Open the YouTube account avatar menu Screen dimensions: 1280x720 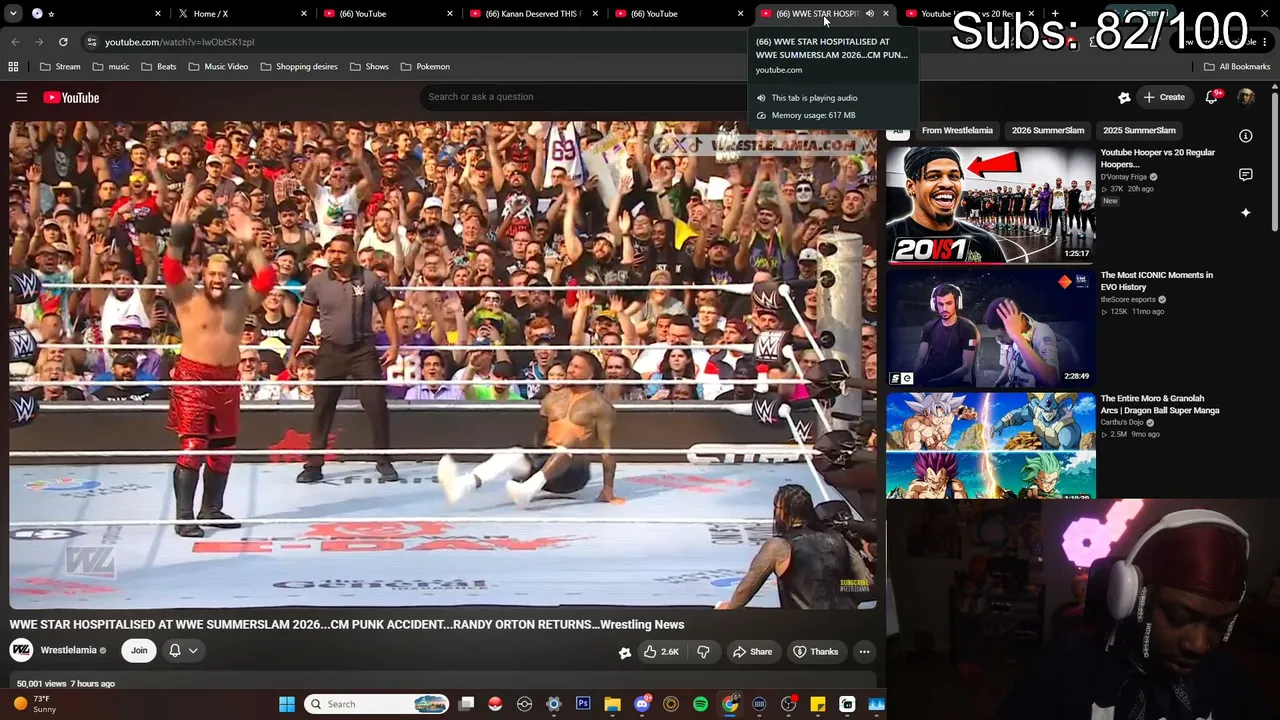[1246, 97]
